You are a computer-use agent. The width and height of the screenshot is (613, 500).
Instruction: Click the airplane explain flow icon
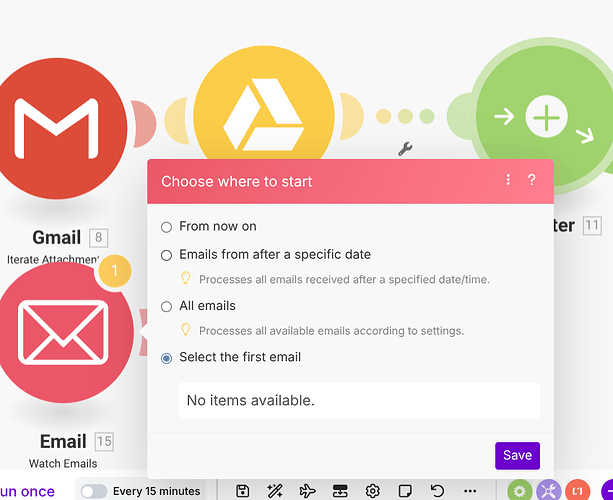pos(307,491)
